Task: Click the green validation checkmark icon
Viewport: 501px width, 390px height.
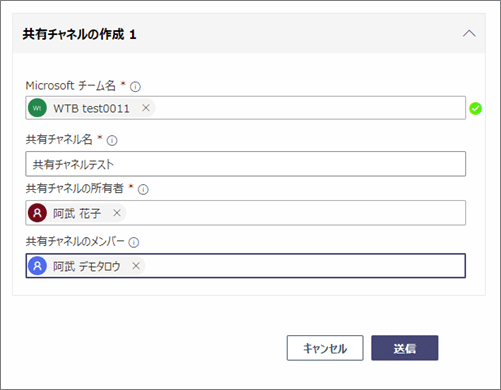Action: (475, 108)
